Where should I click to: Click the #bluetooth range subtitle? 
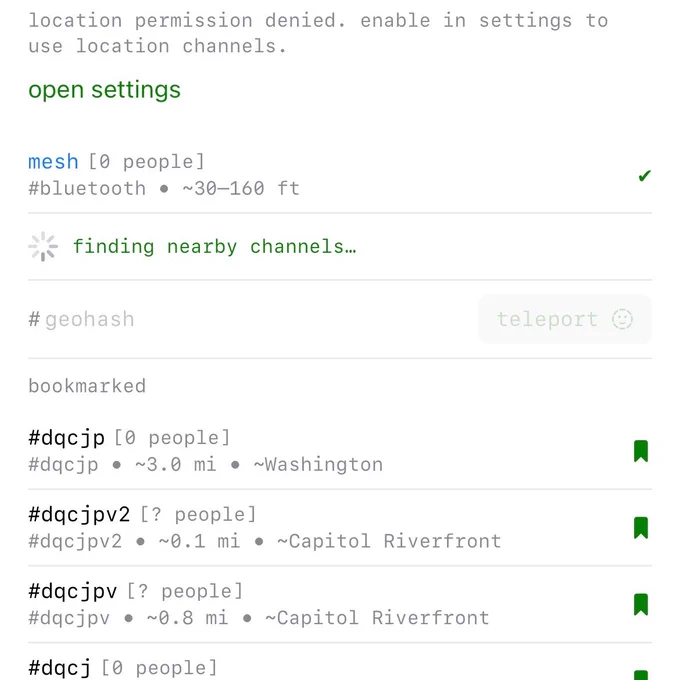tap(164, 189)
